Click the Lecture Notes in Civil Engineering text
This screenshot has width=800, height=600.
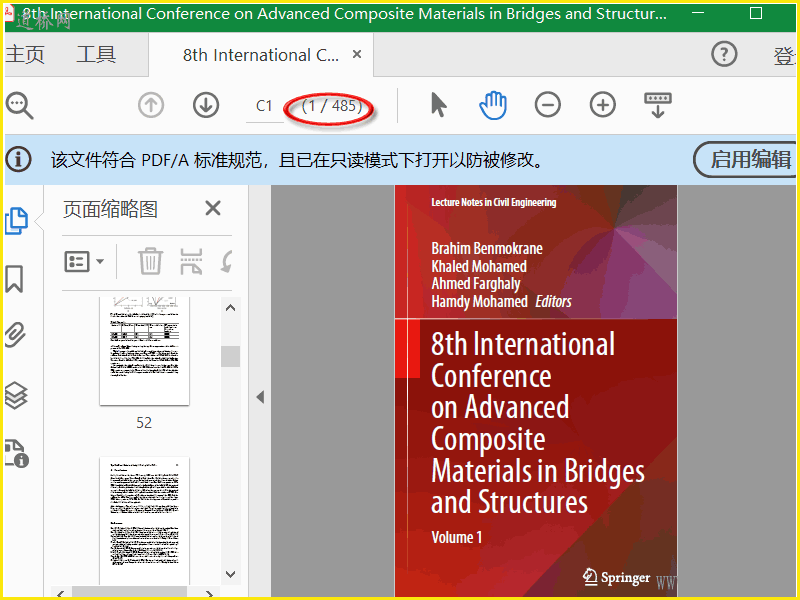tap(493, 202)
